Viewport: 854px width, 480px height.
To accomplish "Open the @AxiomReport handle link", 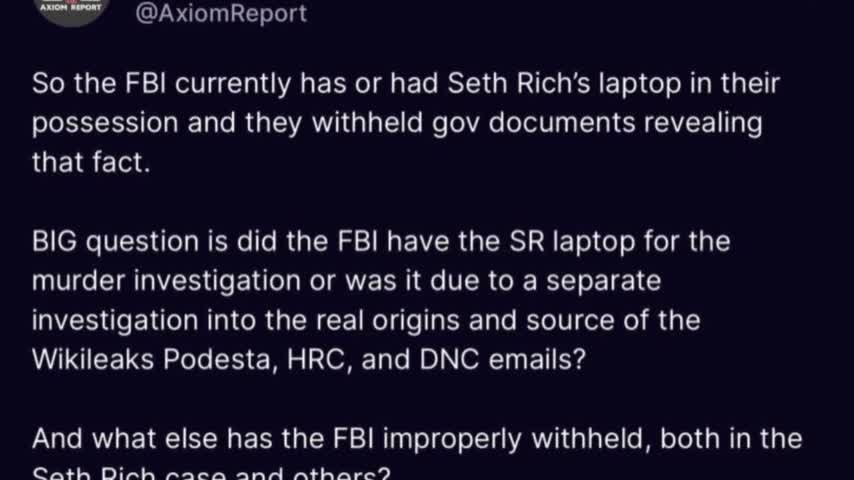I will pyautogui.click(x=220, y=14).
